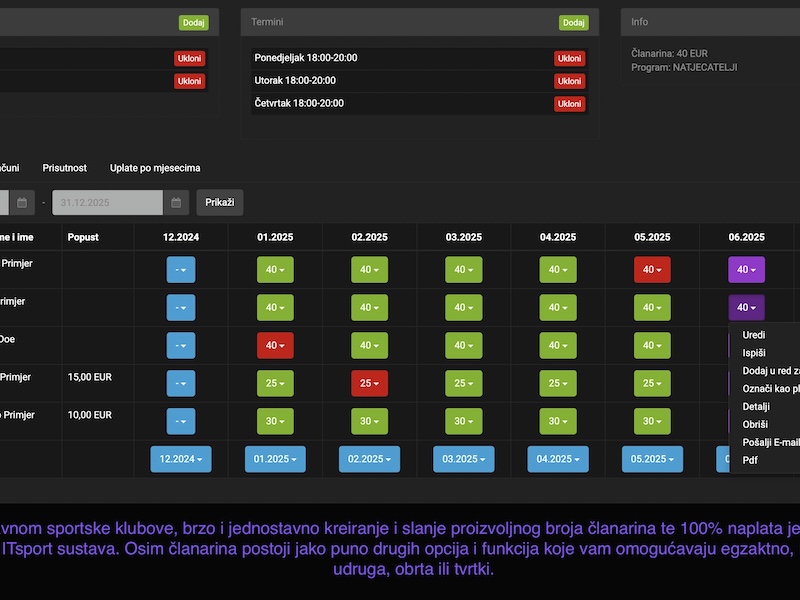Pick Obriši in the dropdown menu
The height and width of the screenshot is (600, 800).
756,425
